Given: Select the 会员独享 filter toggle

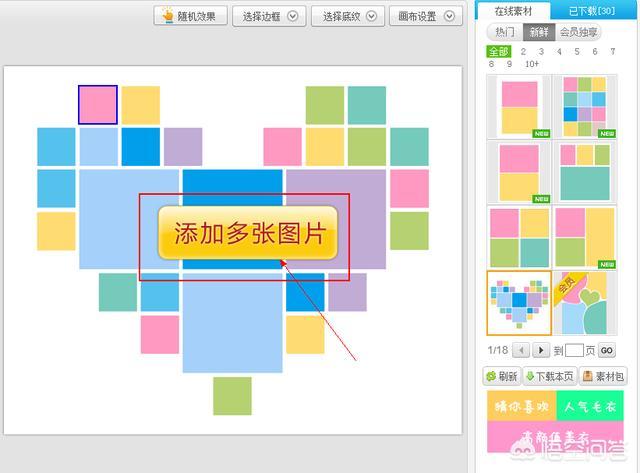Looking at the screenshot, I should point(581,32).
